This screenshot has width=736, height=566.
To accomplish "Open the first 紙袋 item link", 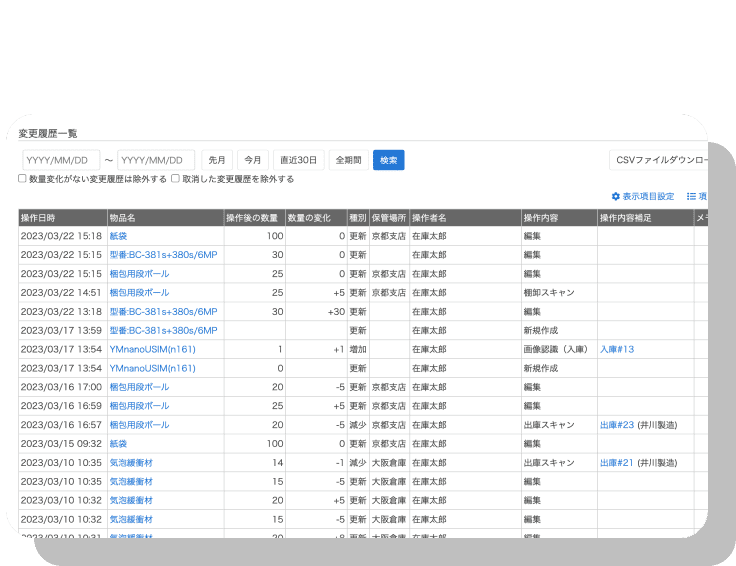I will click(x=120, y=236).
